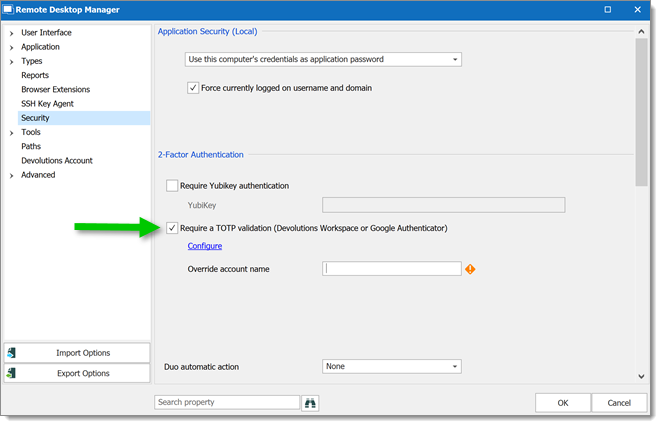This screenshot has height=426, width=661.
Task: Expand the Types tree node
Action: coord(11,62)
